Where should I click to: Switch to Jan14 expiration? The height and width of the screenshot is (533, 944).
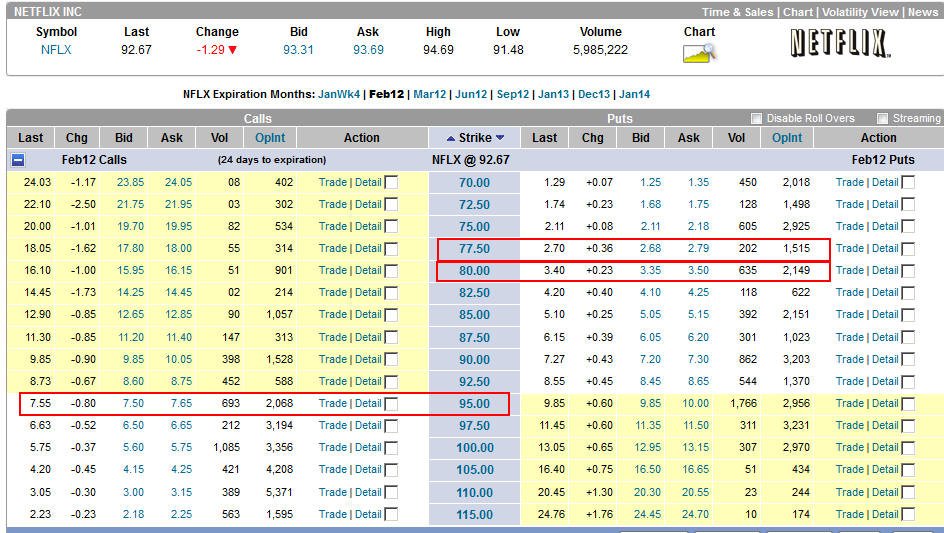click(x=635, y=94)
